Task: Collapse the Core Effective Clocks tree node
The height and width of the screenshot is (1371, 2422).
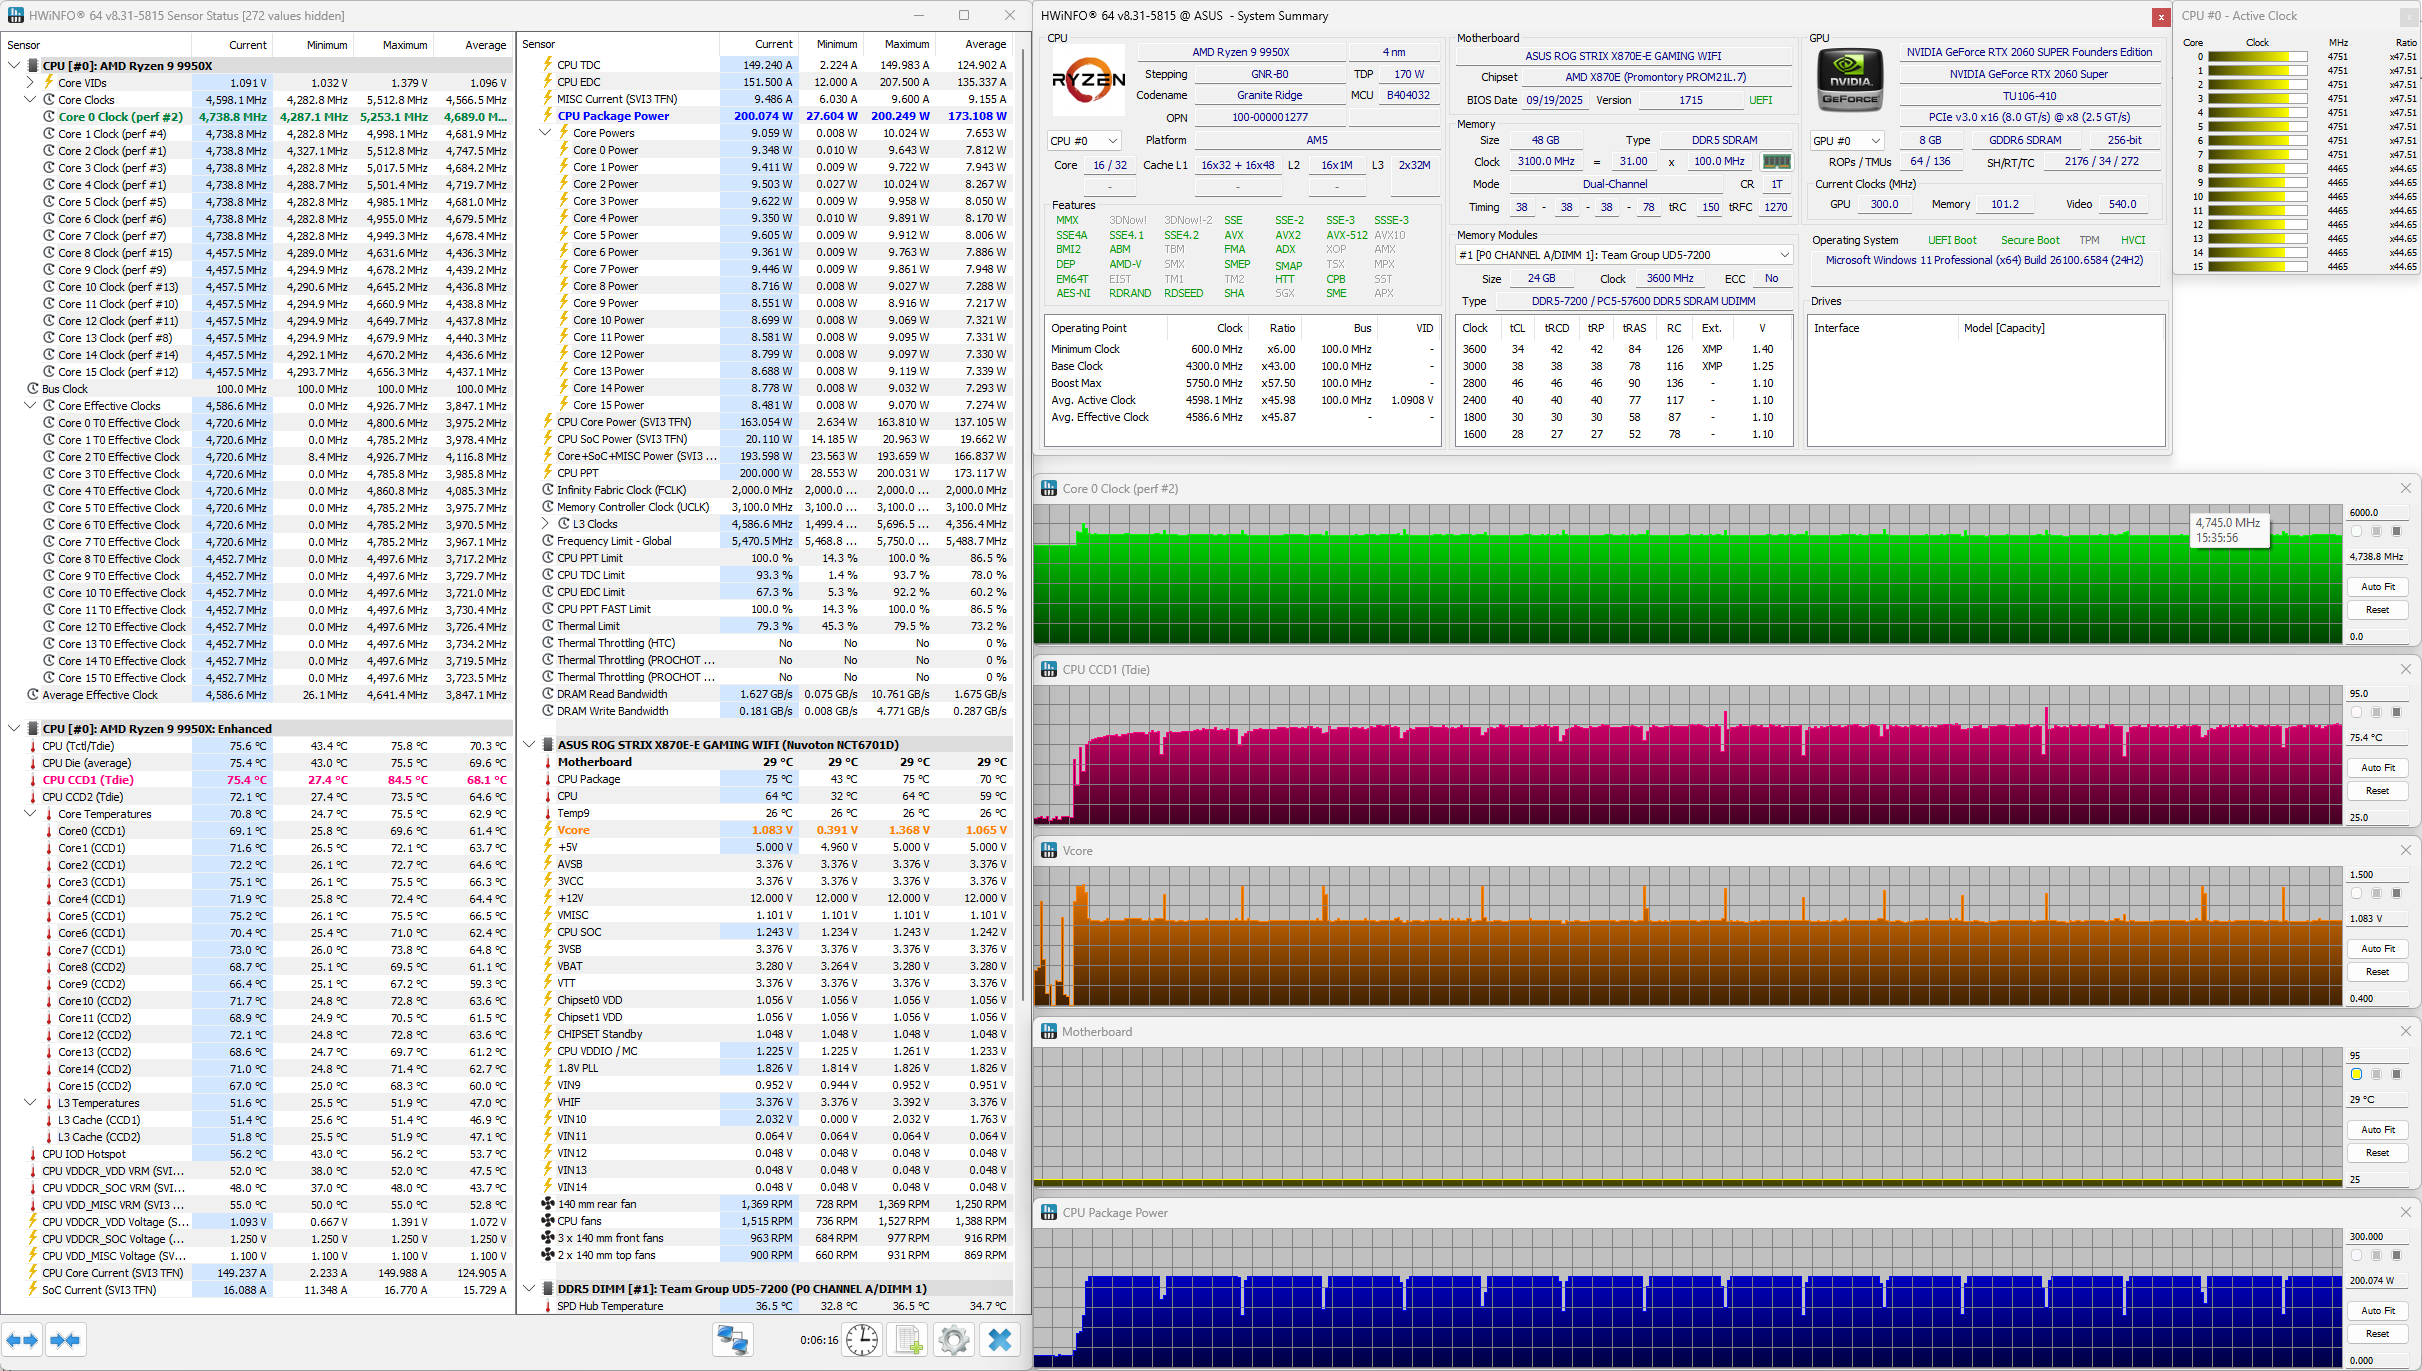Action: click(x=30, y=406)
